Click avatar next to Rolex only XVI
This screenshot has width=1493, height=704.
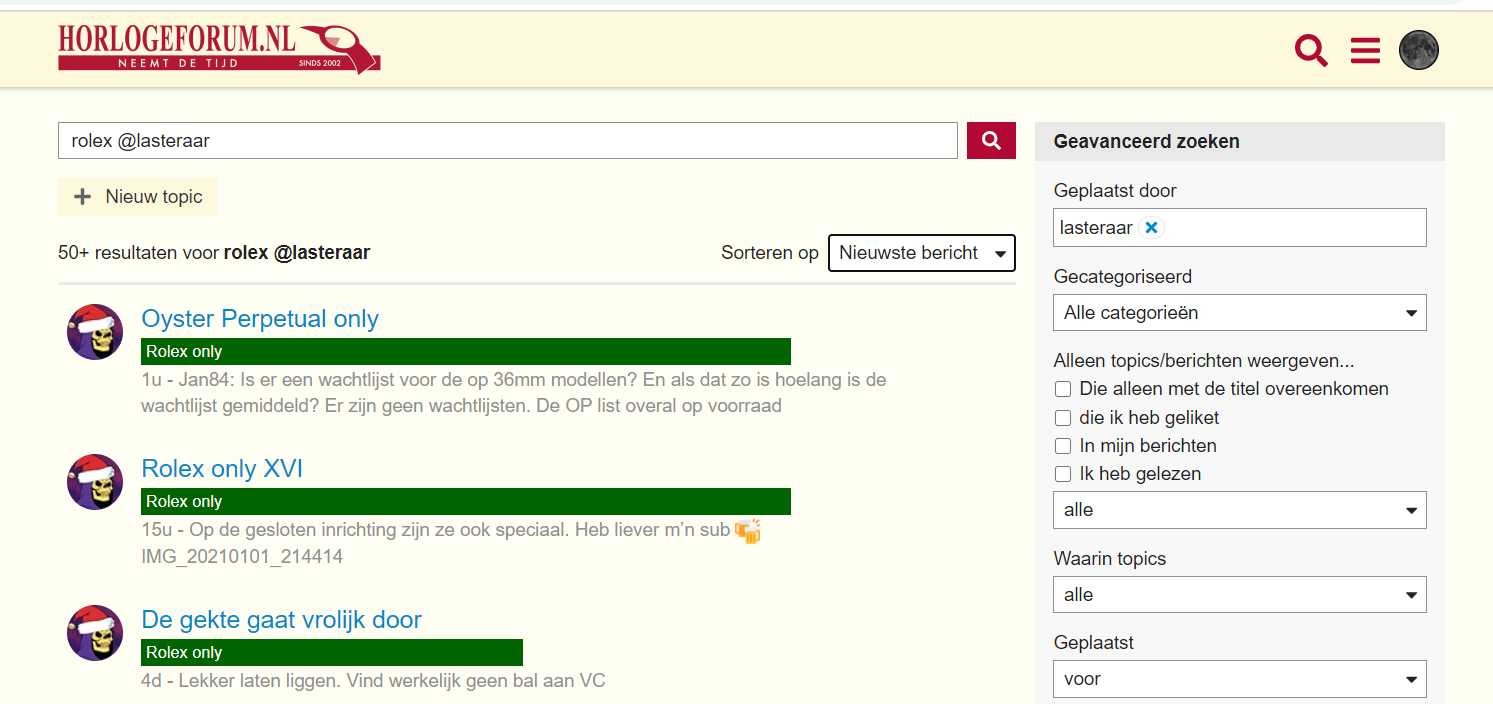95,482
